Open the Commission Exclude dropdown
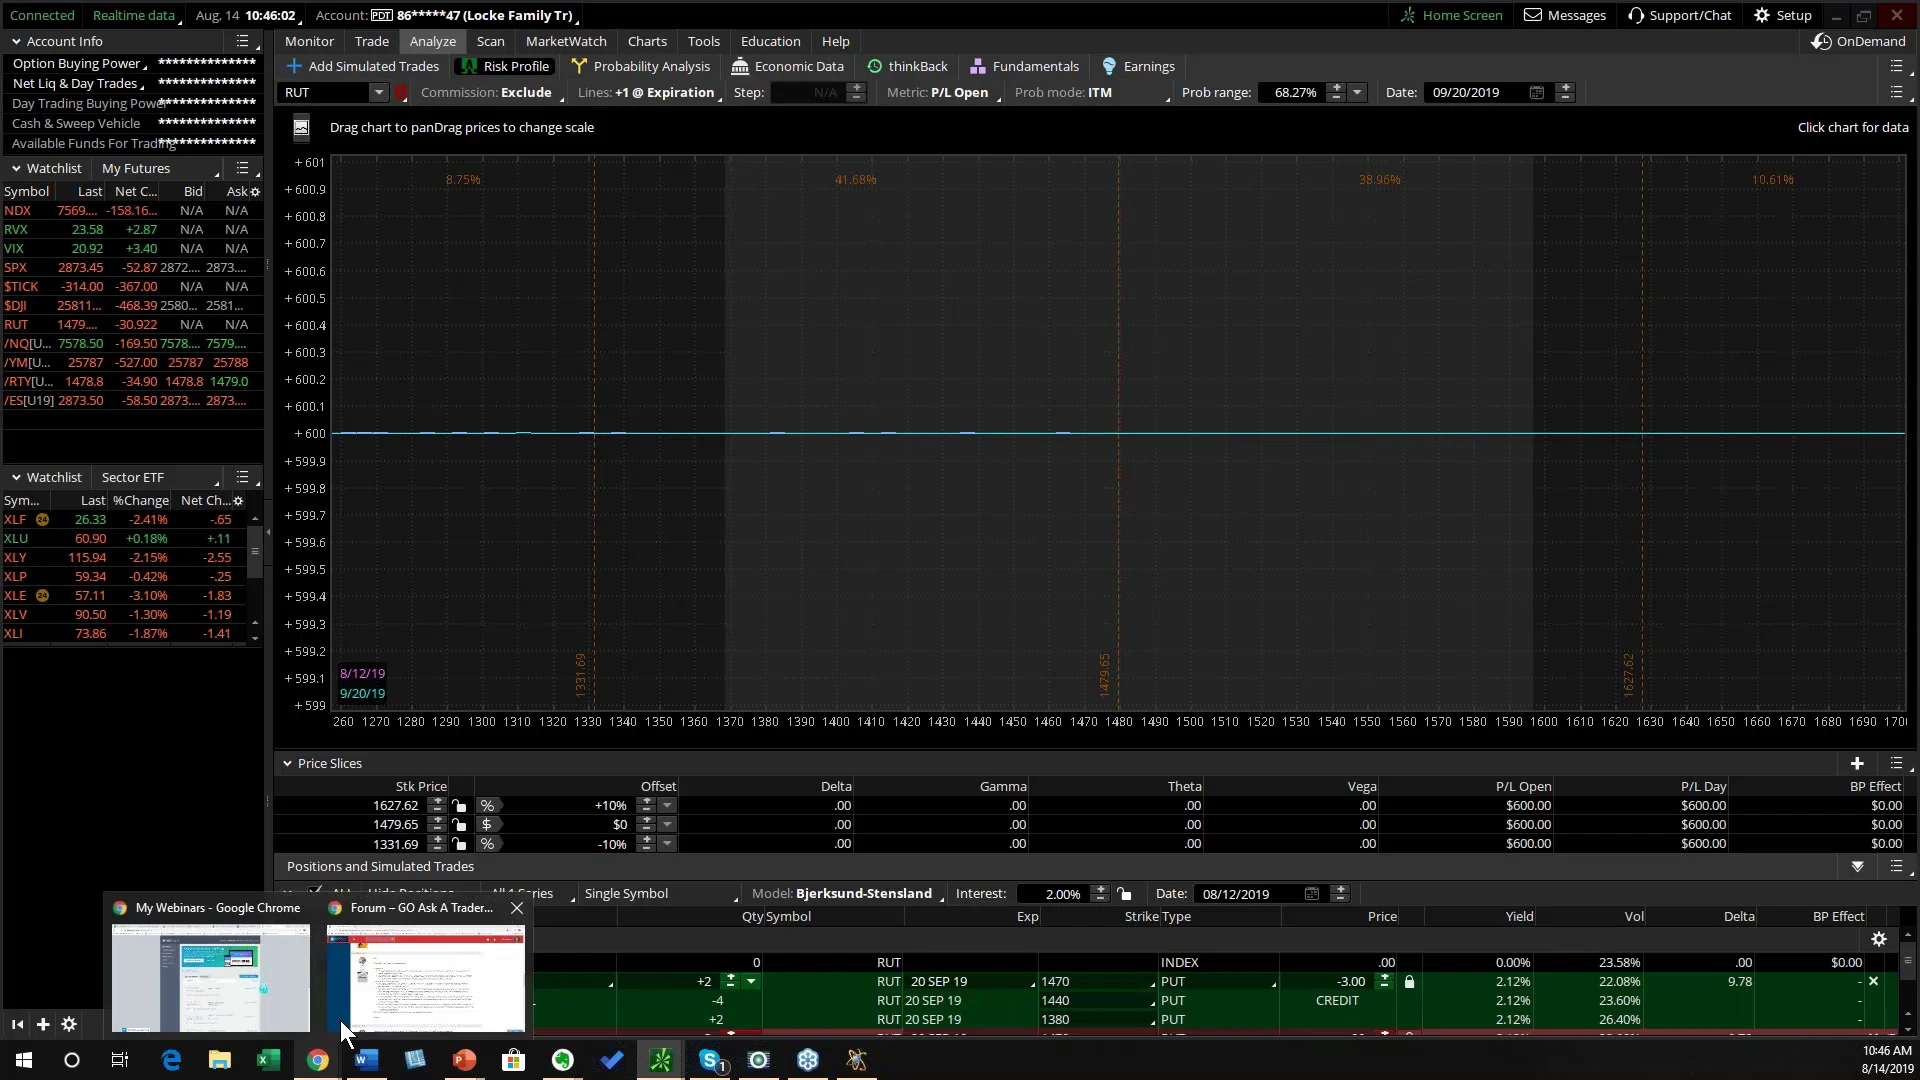Screen dimensions: 1920x1080 pyautogui.click(x=491, y=92)
